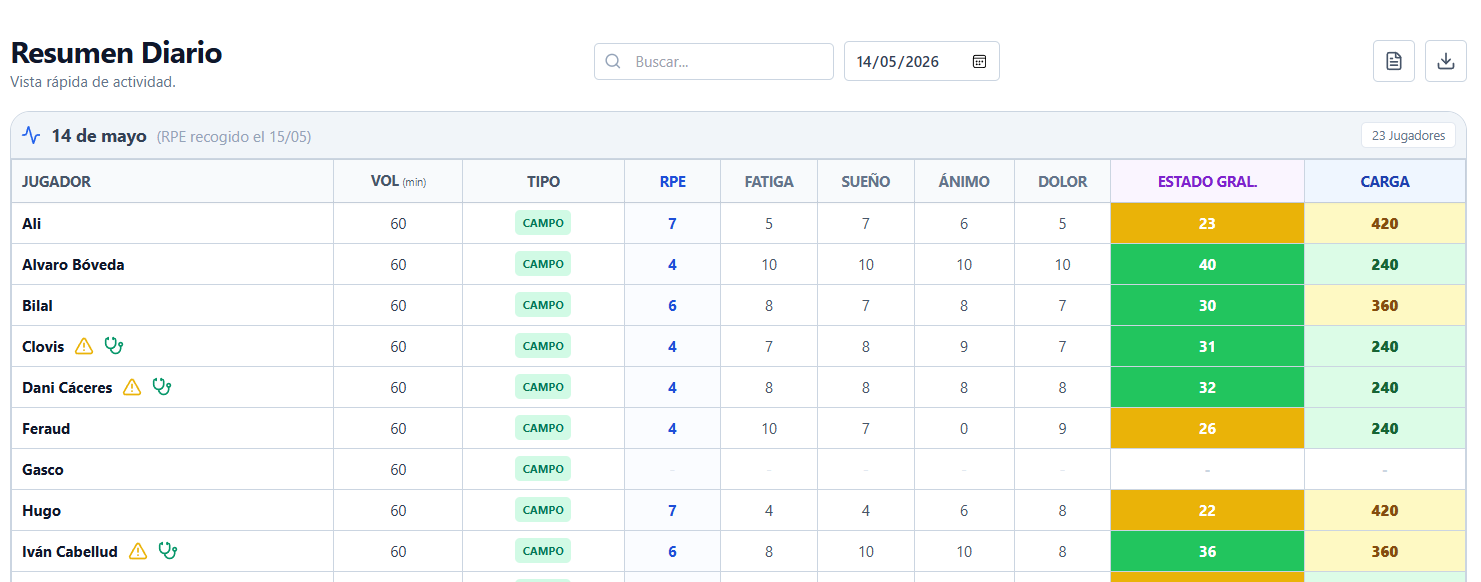Click the download icon button
The height and width of the screenshot is (582, 1481).
coord(1445,61)
